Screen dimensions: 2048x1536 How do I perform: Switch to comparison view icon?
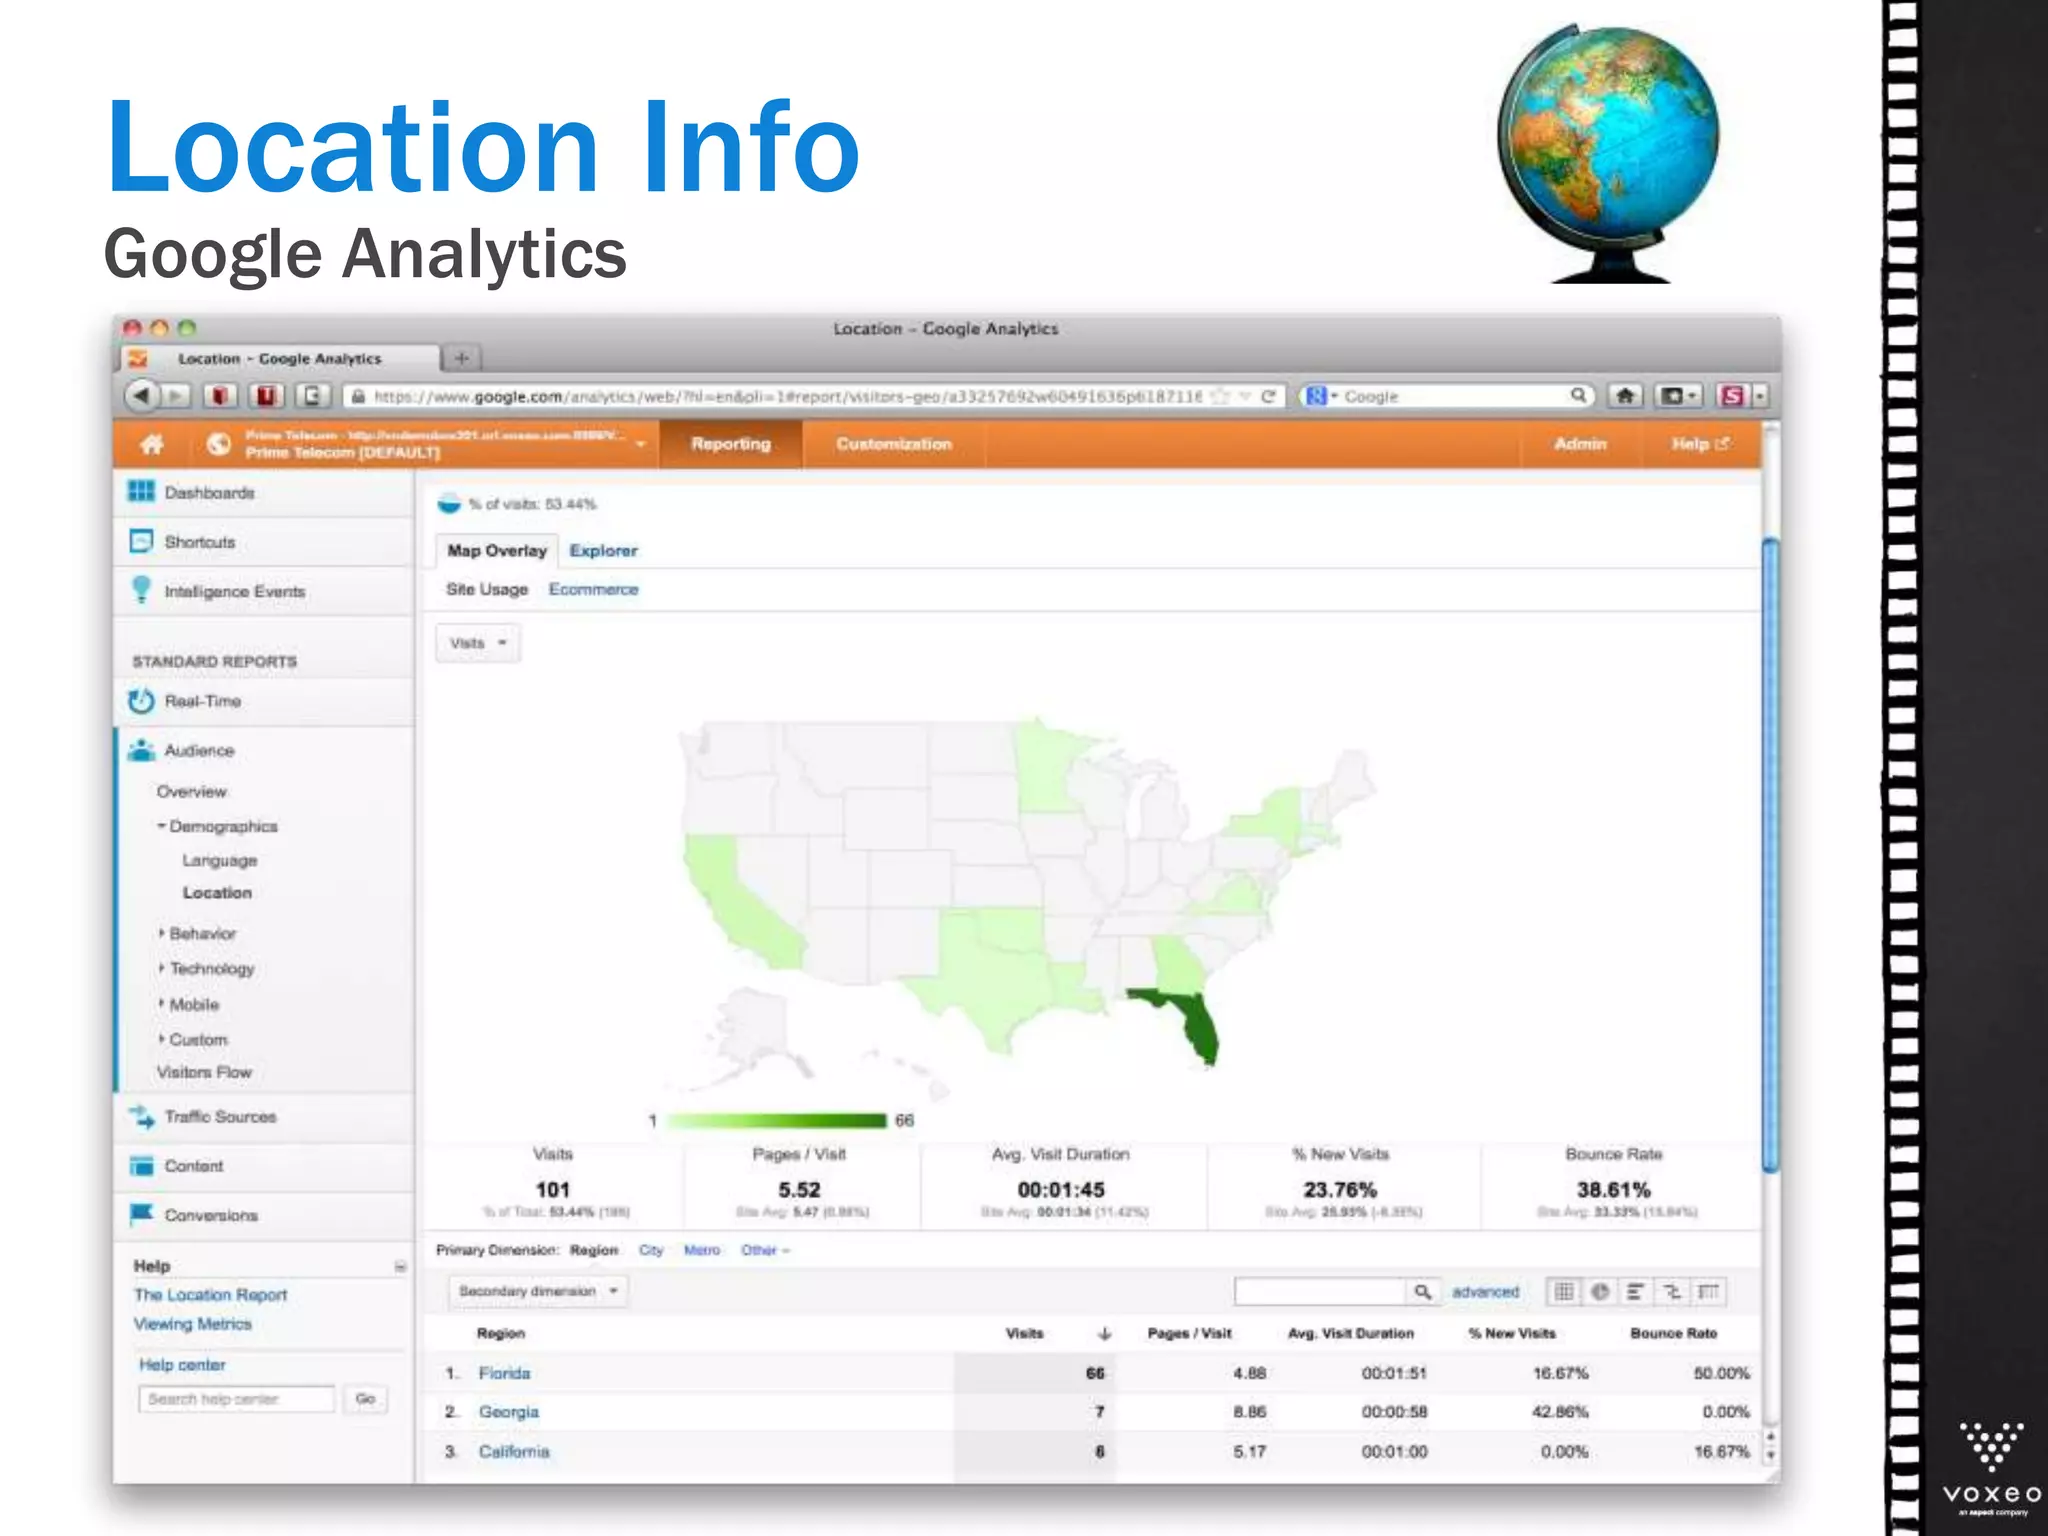point(1672,1292)
